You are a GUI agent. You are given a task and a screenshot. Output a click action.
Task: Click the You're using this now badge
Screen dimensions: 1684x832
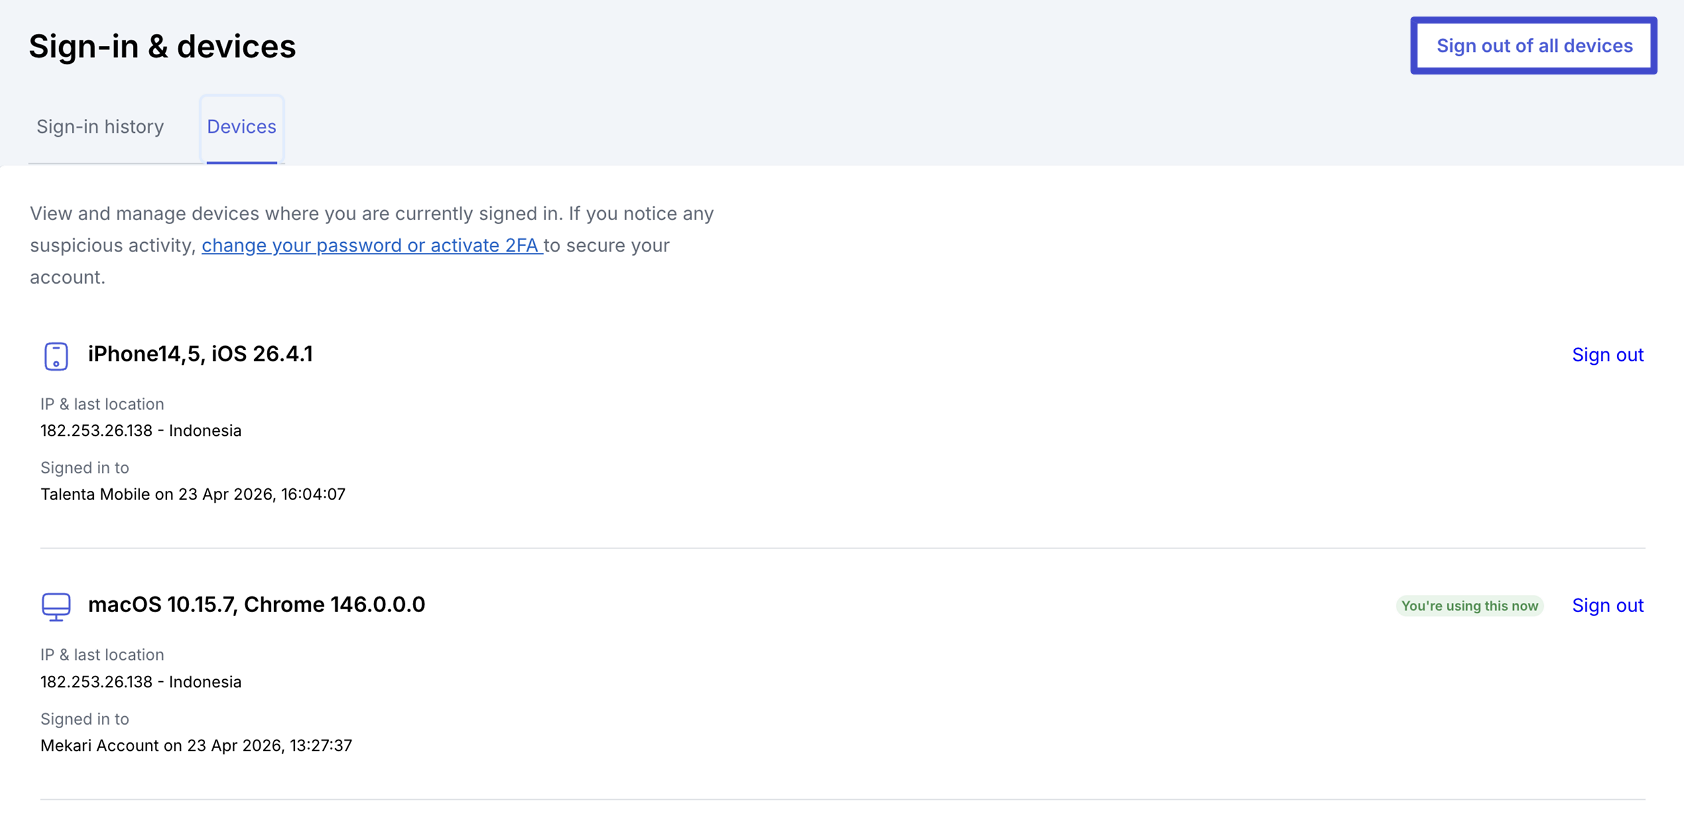click(x=1469, y=606)
